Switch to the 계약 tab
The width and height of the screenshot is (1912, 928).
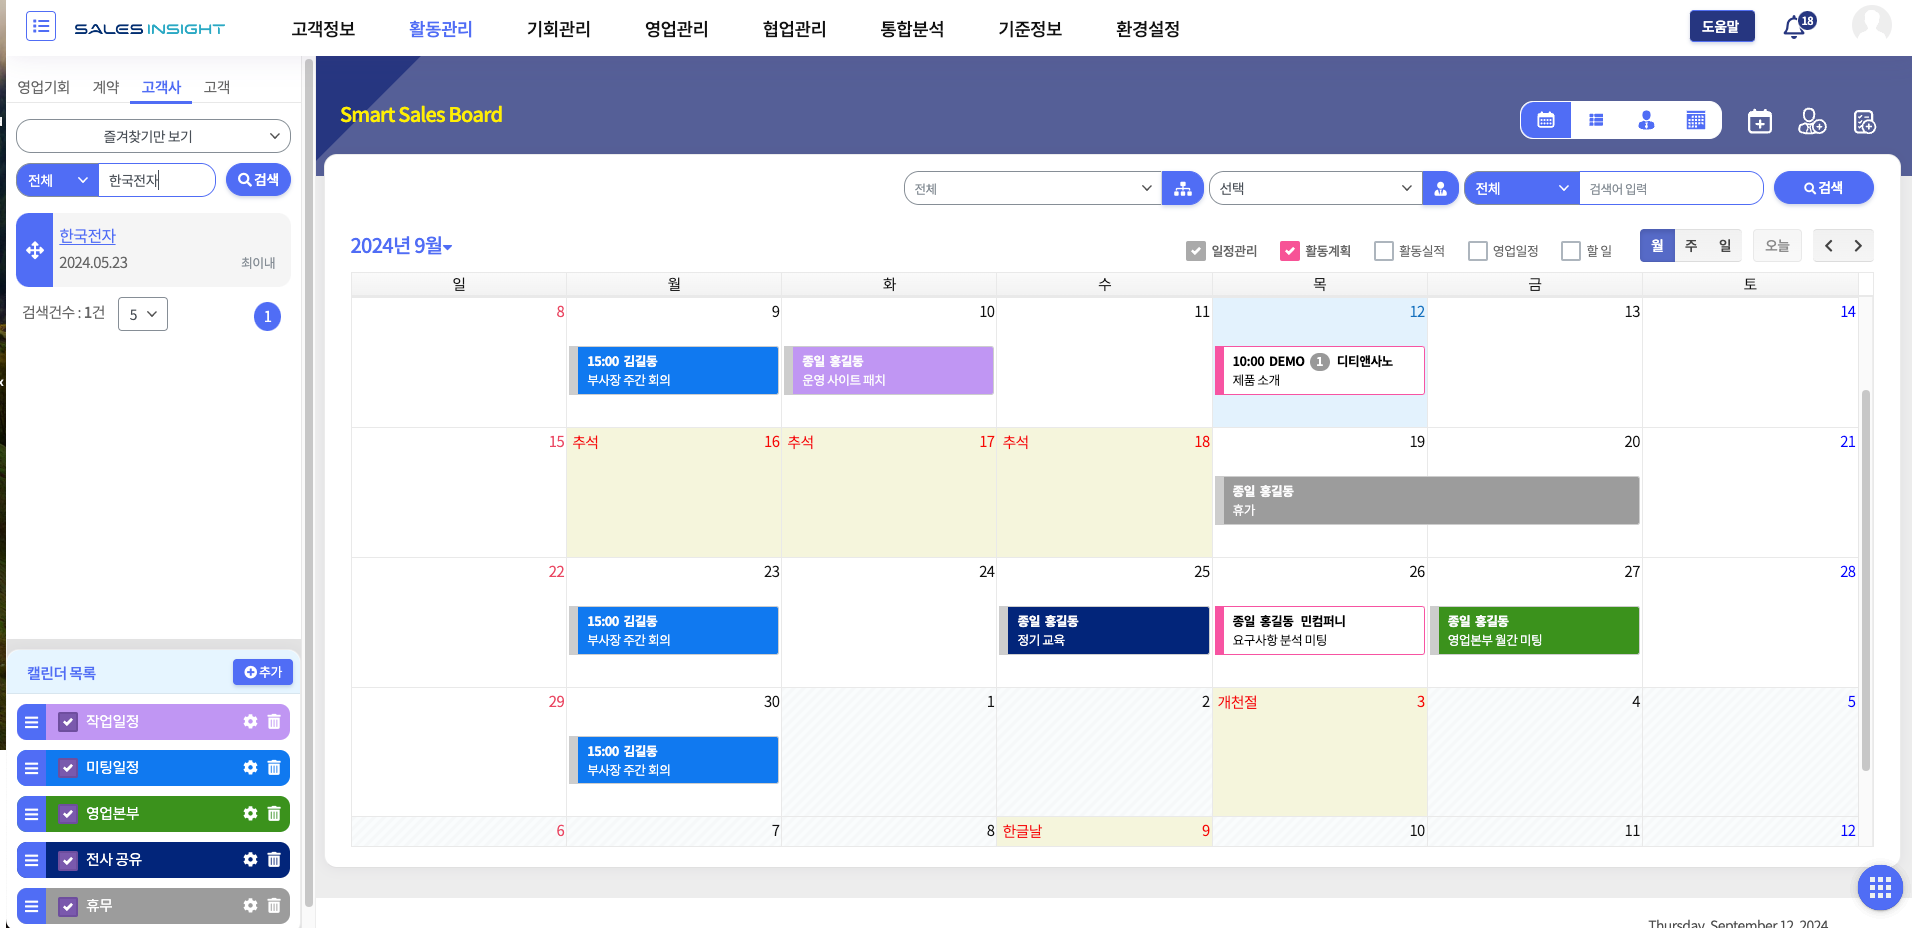coord(106,87)
